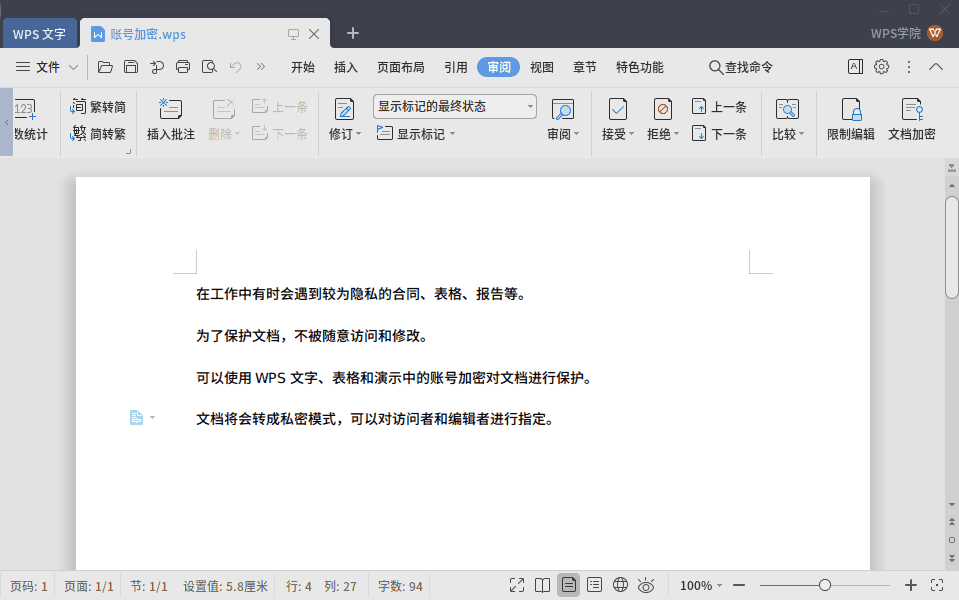Open the 页面布局 ribbon tab
Image resolution: width=959 pixels, height=600 pixels.
tap(400, 67)
